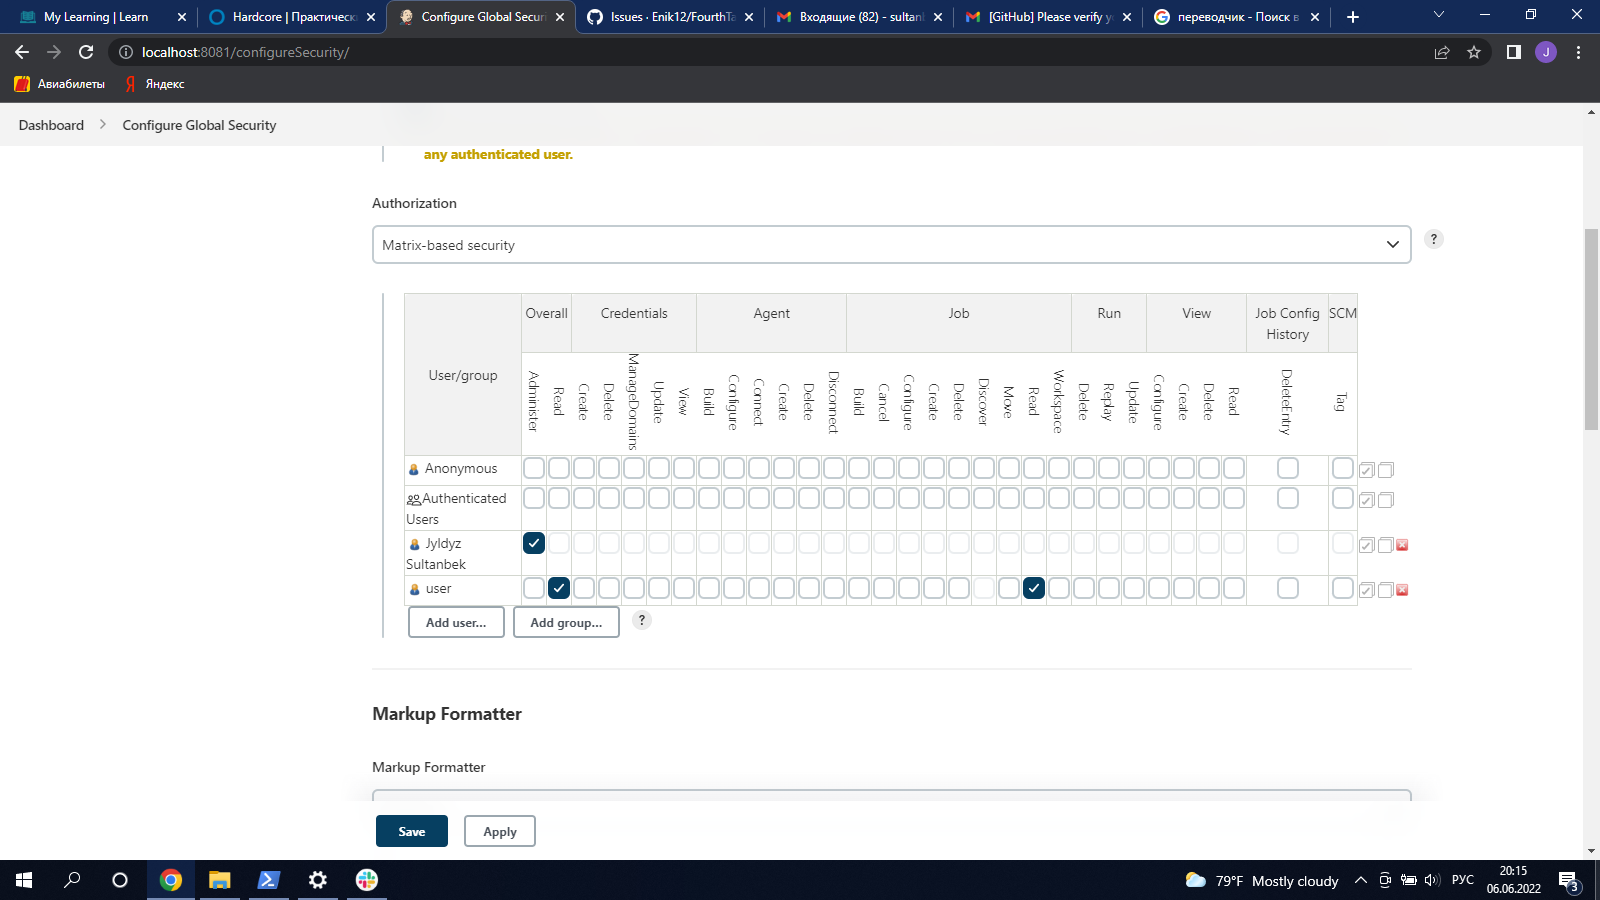Click Add group button

pyautogui.click(x=566, y=622)
